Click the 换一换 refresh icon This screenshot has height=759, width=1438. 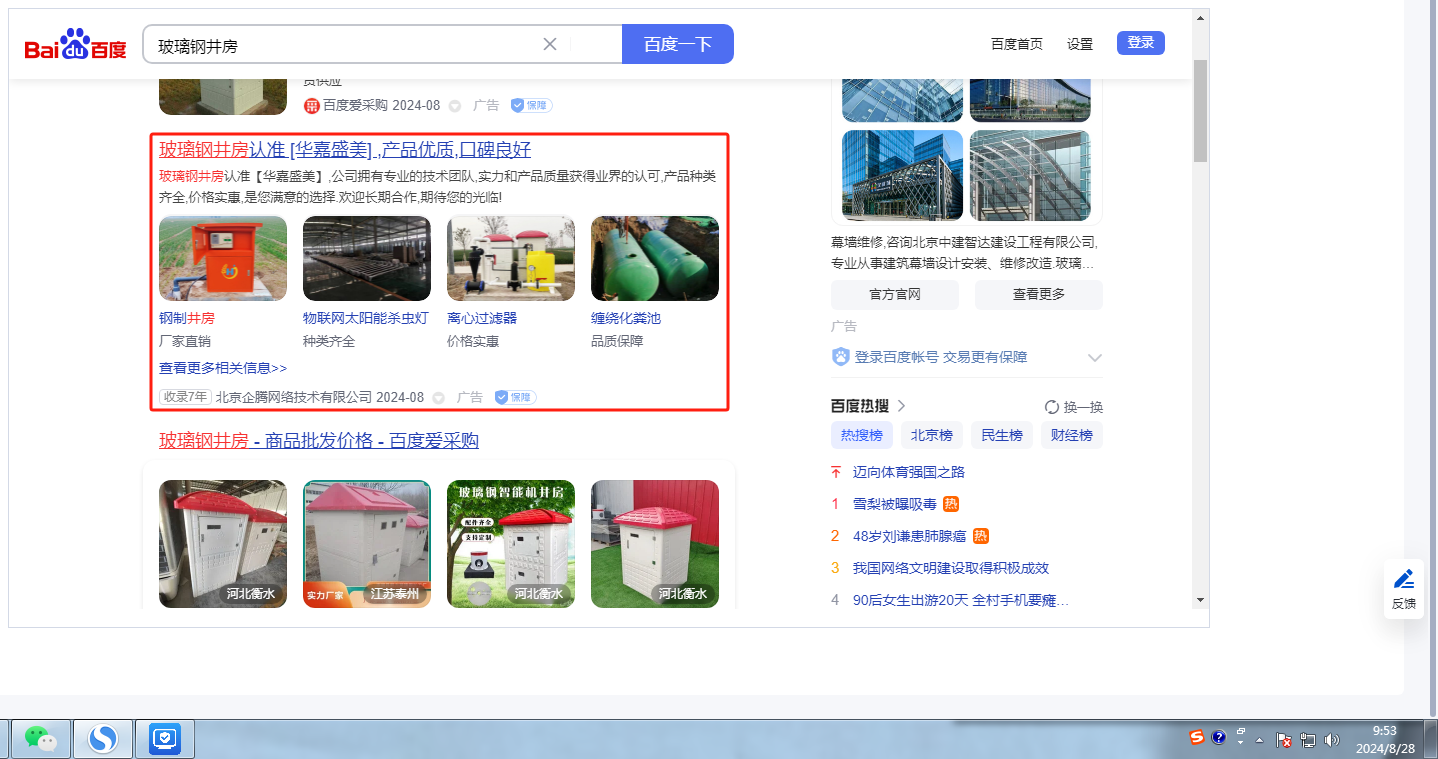[x=1051, y=407]
